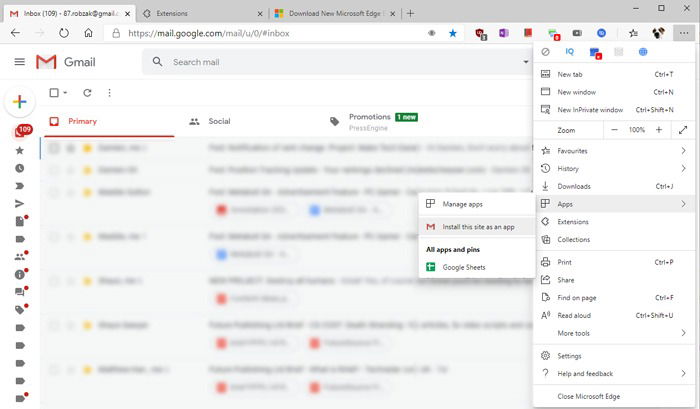
Task: Open the Starred folder in the sidebar
Action: point(20,150)
